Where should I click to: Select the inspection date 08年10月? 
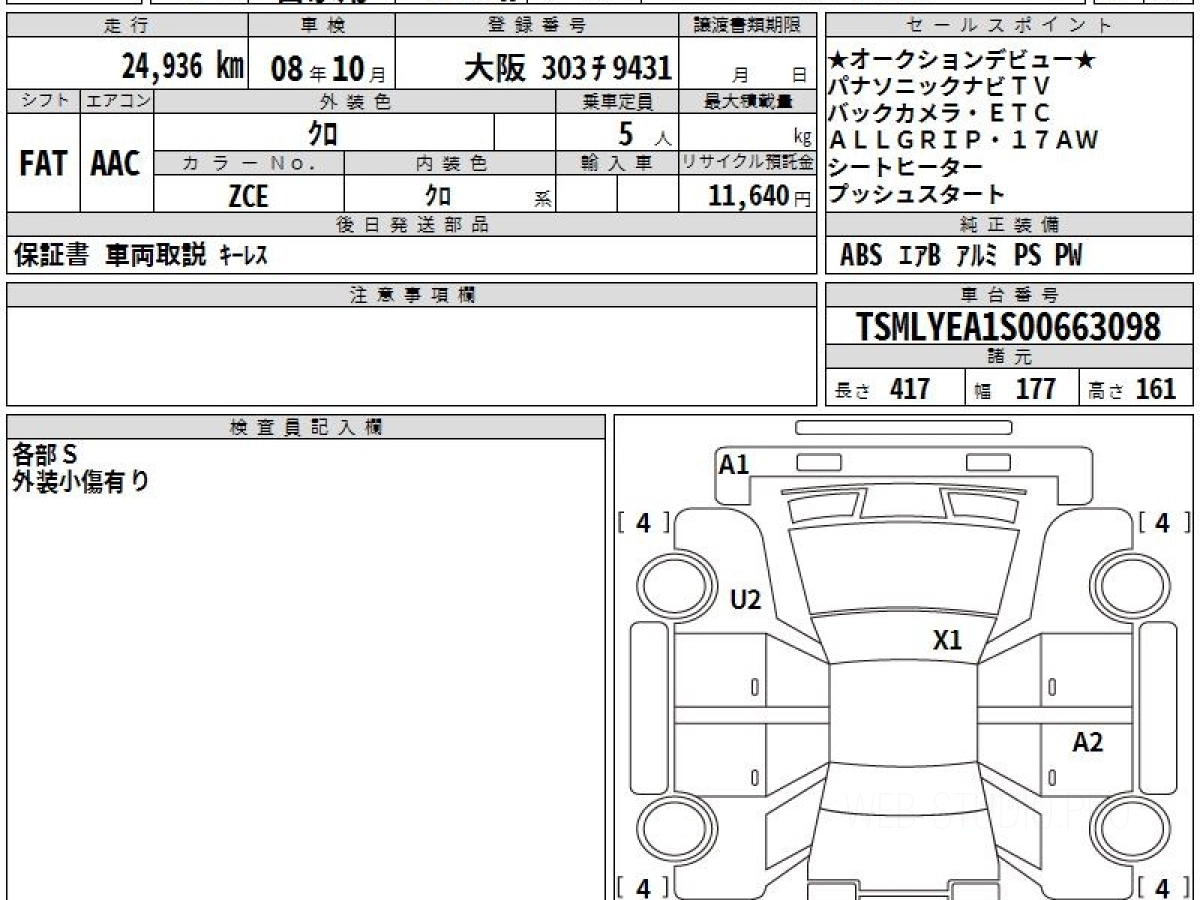tap(328, 68)
